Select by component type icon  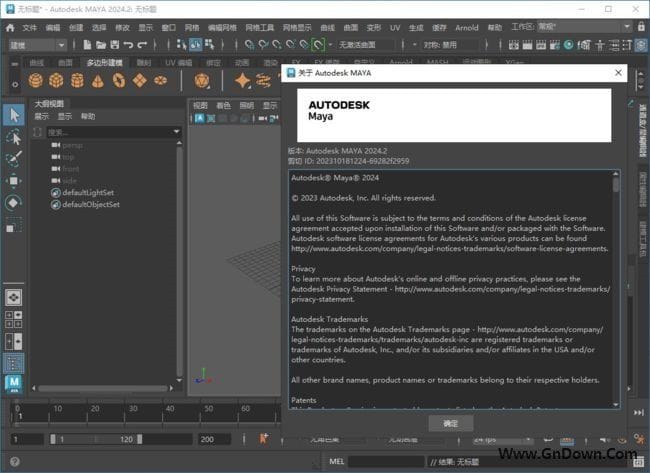[209, 44]
